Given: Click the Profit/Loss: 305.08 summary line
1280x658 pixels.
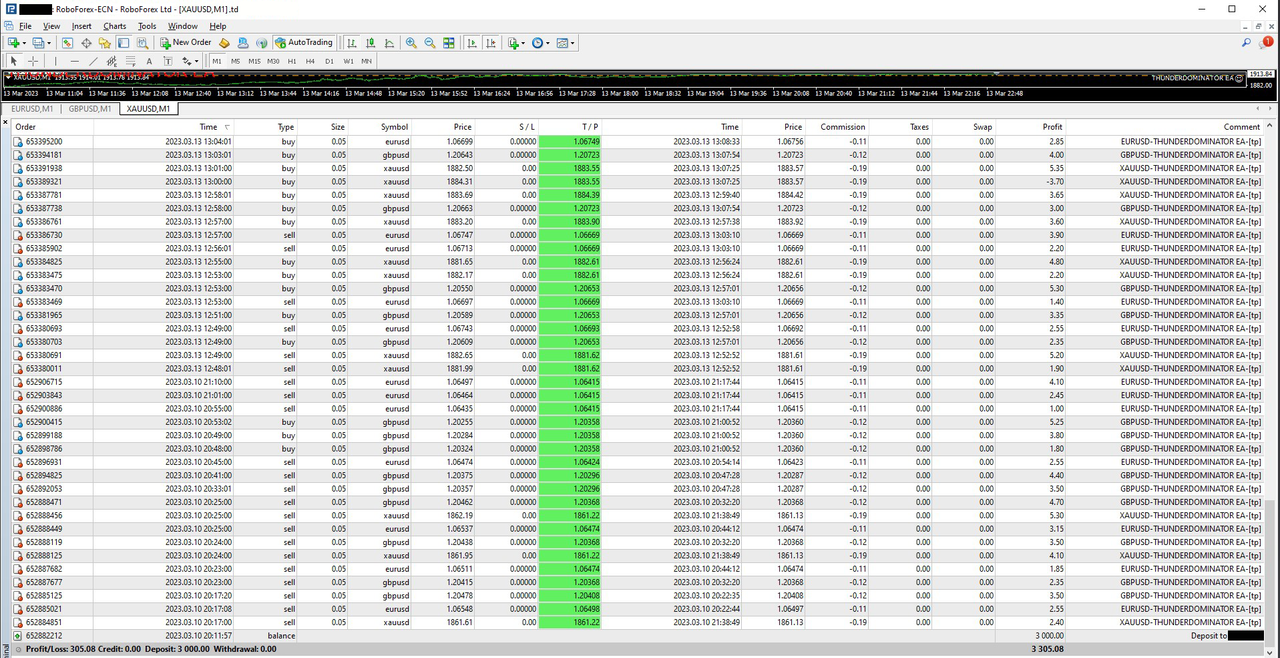Looking at the screenshot, I should [x=151, y=649].
